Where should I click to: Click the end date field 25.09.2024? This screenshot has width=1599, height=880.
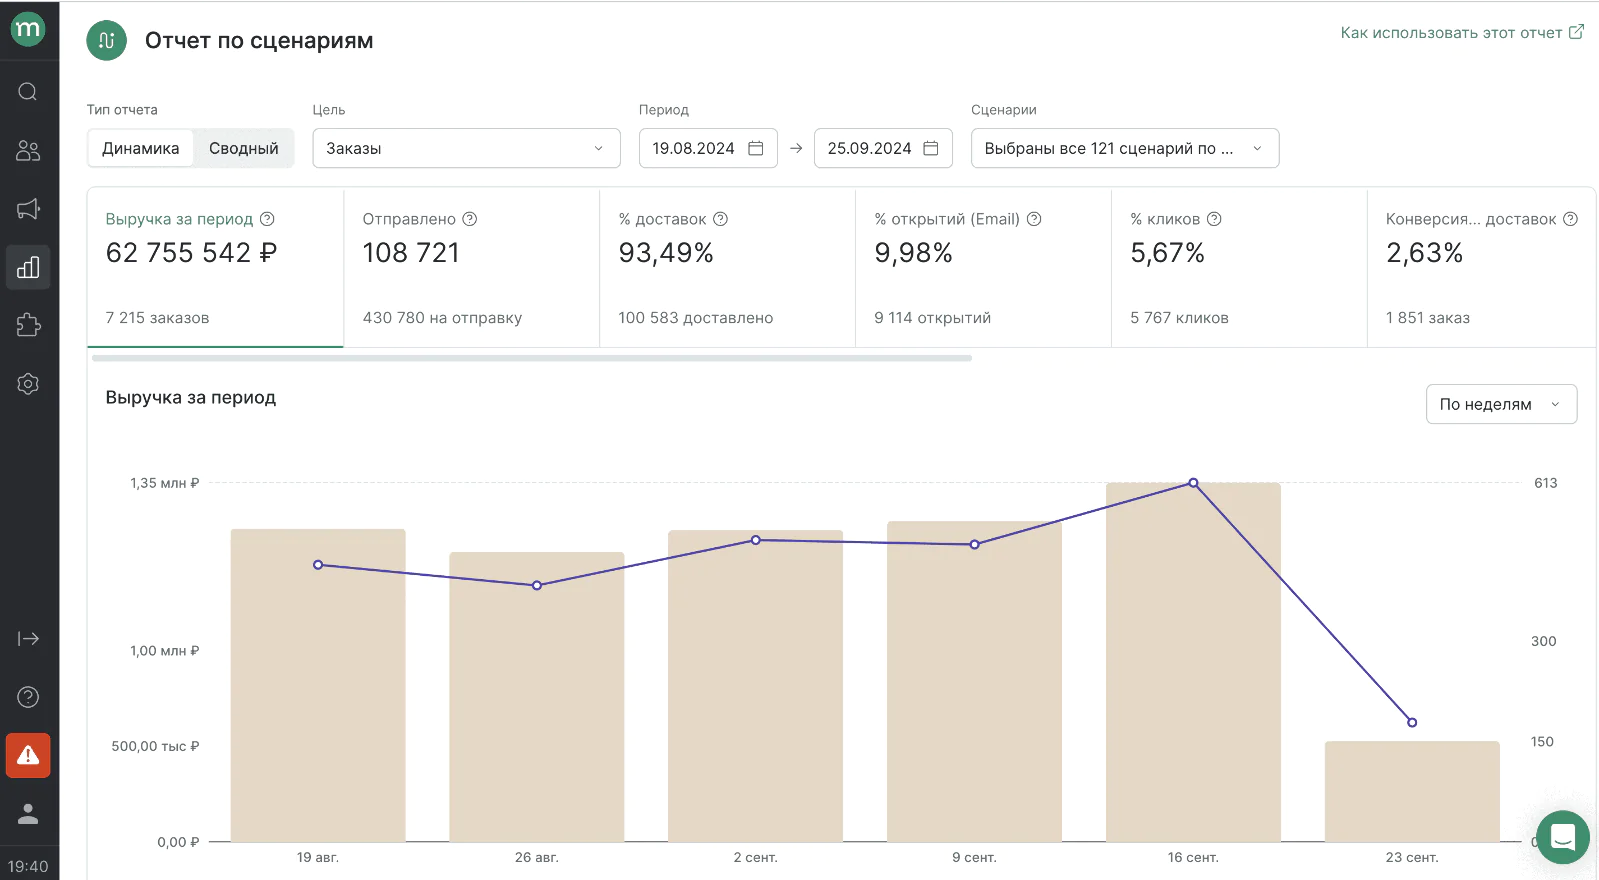883,148
